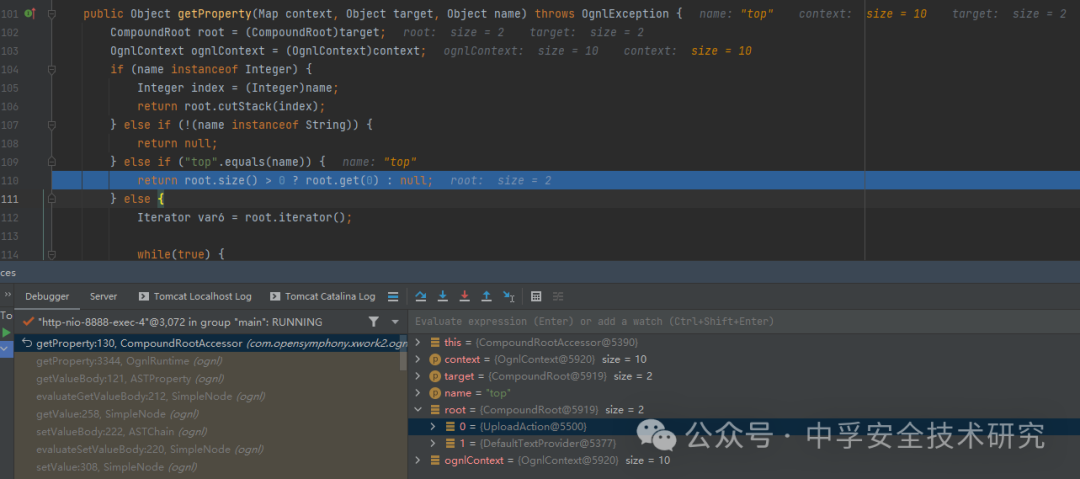Viewport: 1080px width, 479px height.
Task: Open the Tomcat Localhost Log tab
Action: point(195,296)
